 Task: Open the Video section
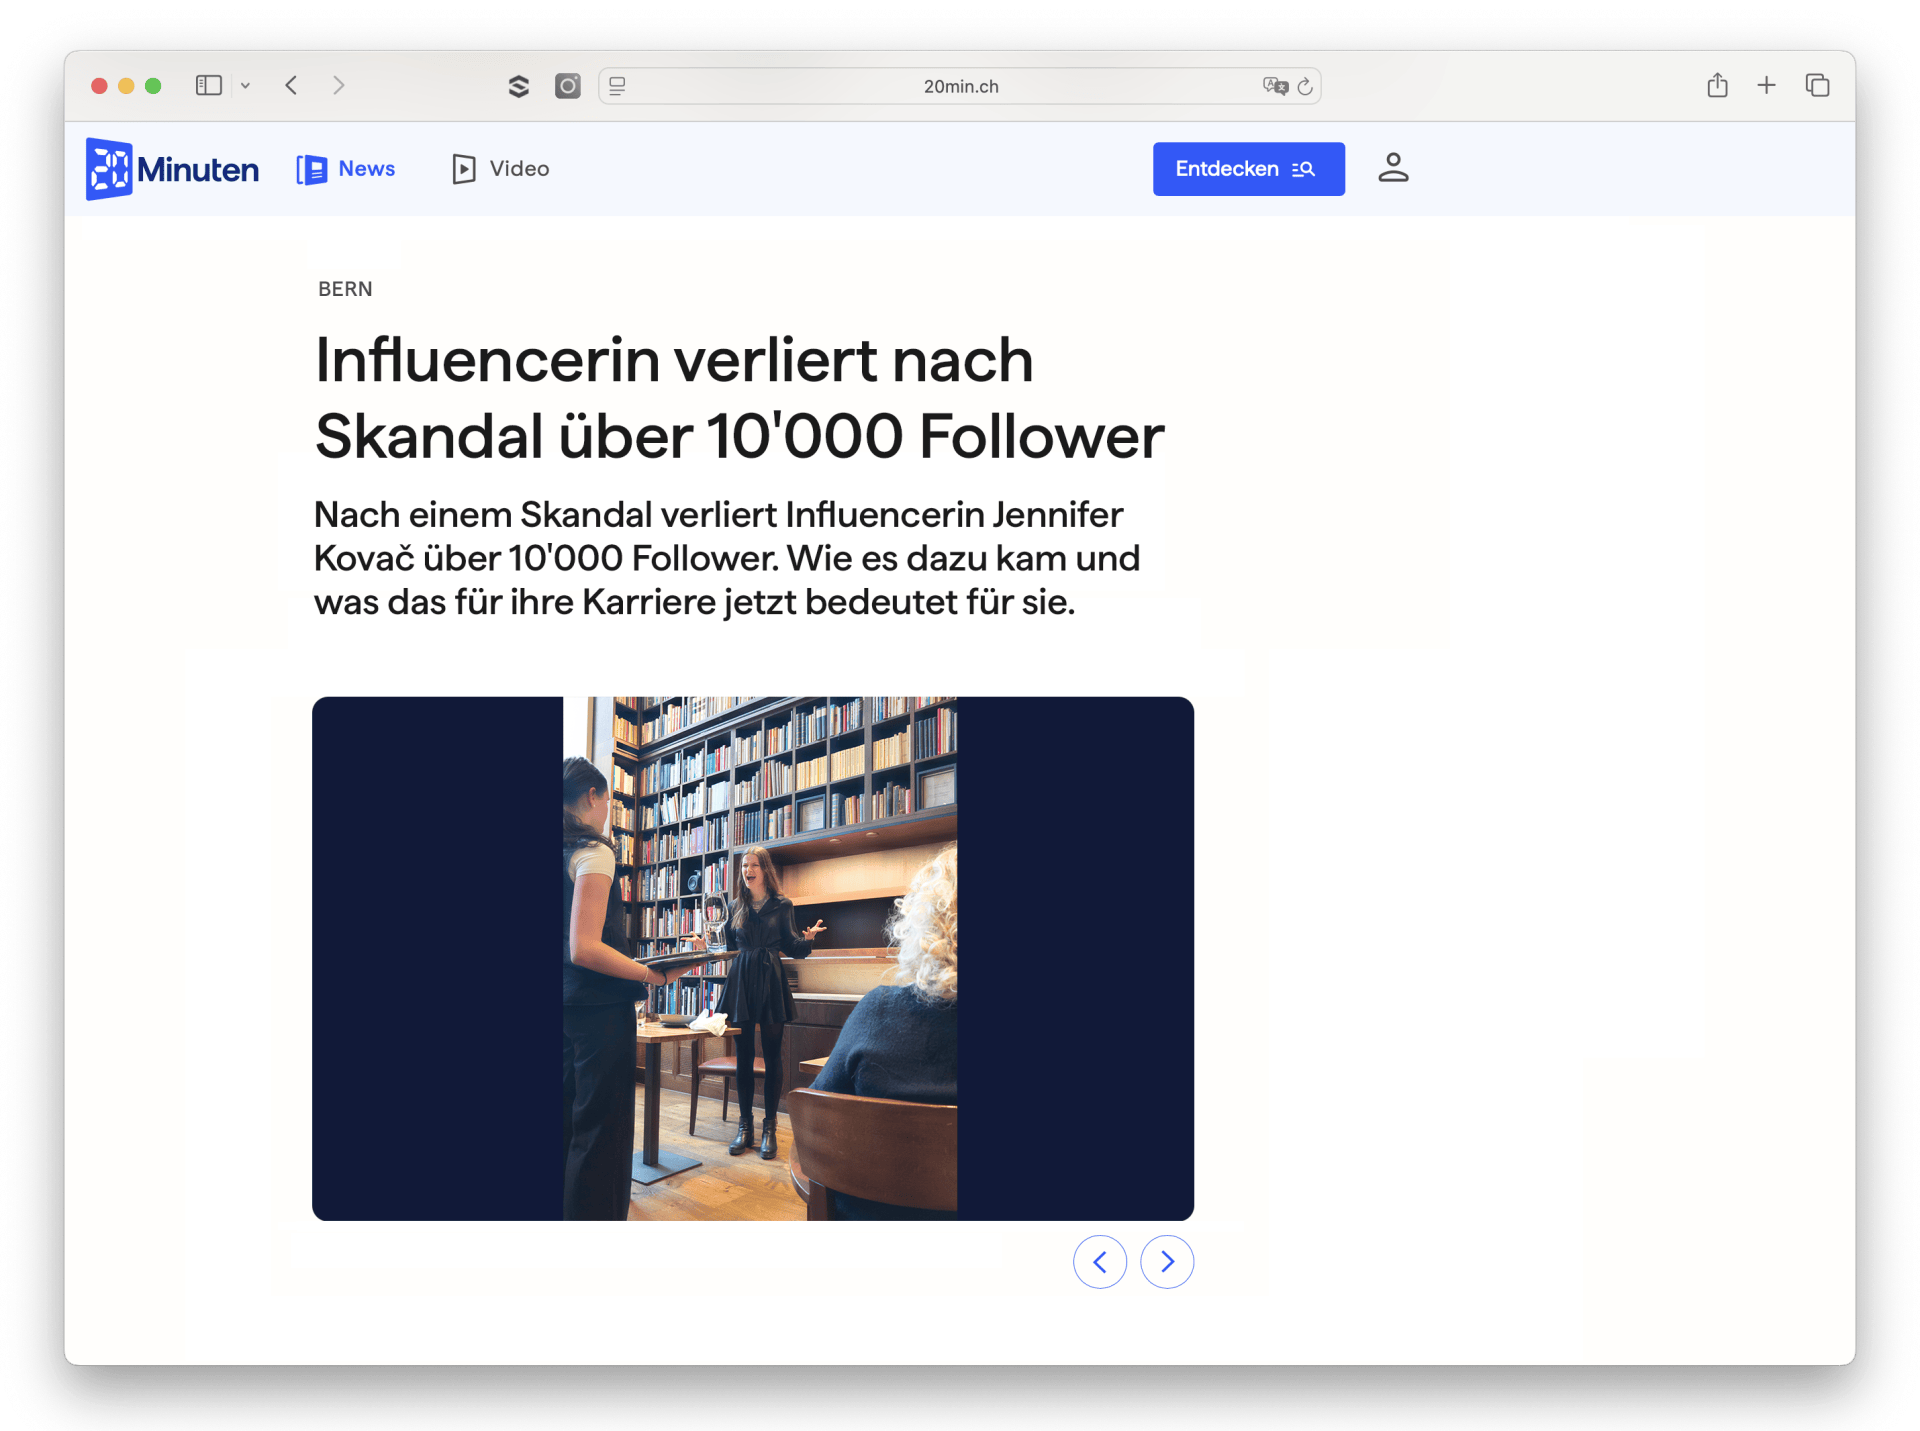click(499, 169)
